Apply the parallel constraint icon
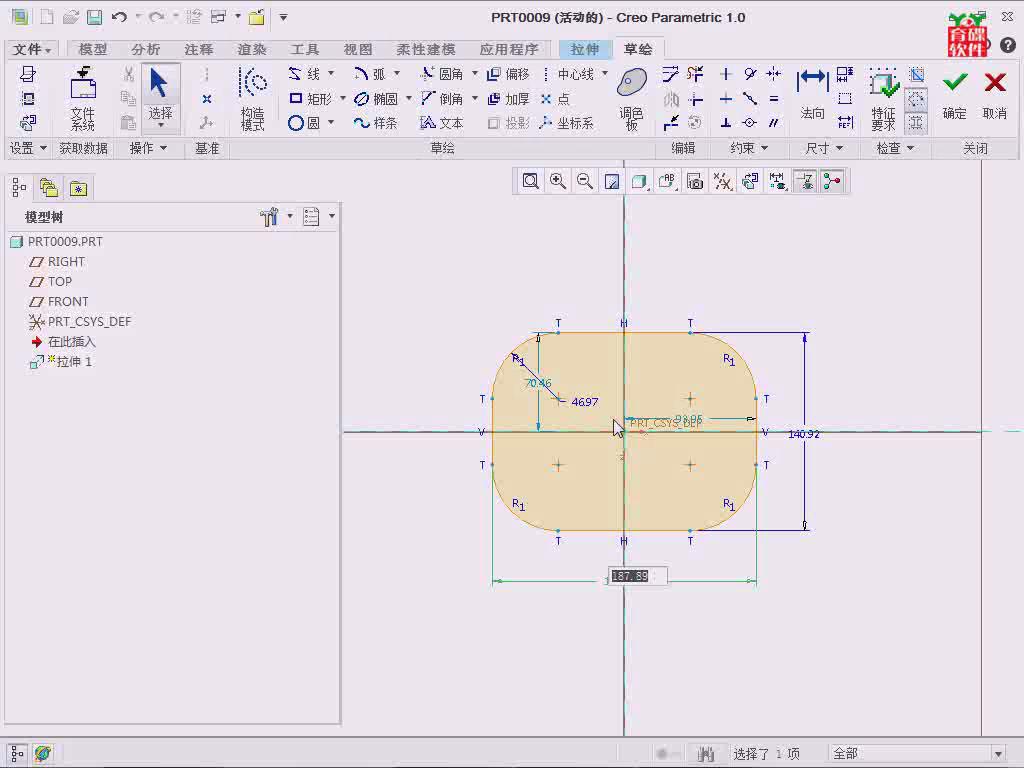Screen dimensions: 1024x768 [x=774, y=123]
